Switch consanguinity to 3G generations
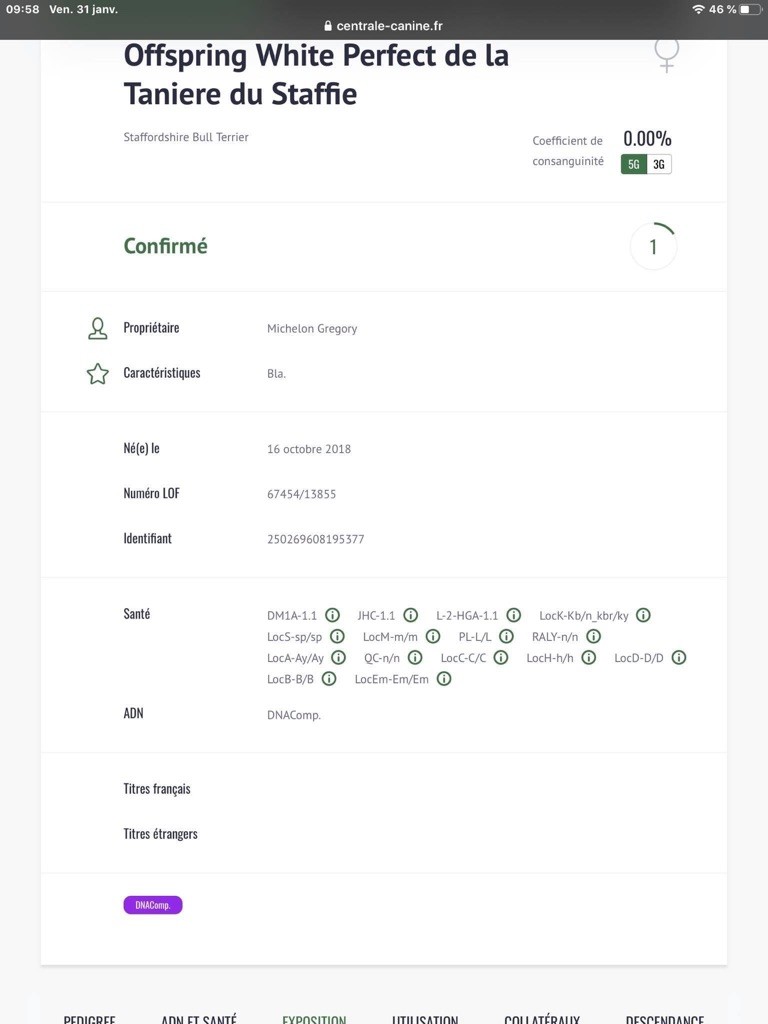 (659, 164)
